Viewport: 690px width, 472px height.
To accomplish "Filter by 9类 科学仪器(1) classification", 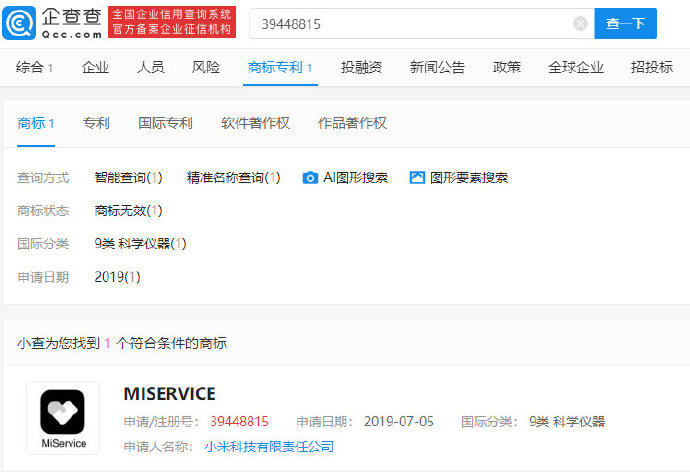I will (x=140, y=244).
